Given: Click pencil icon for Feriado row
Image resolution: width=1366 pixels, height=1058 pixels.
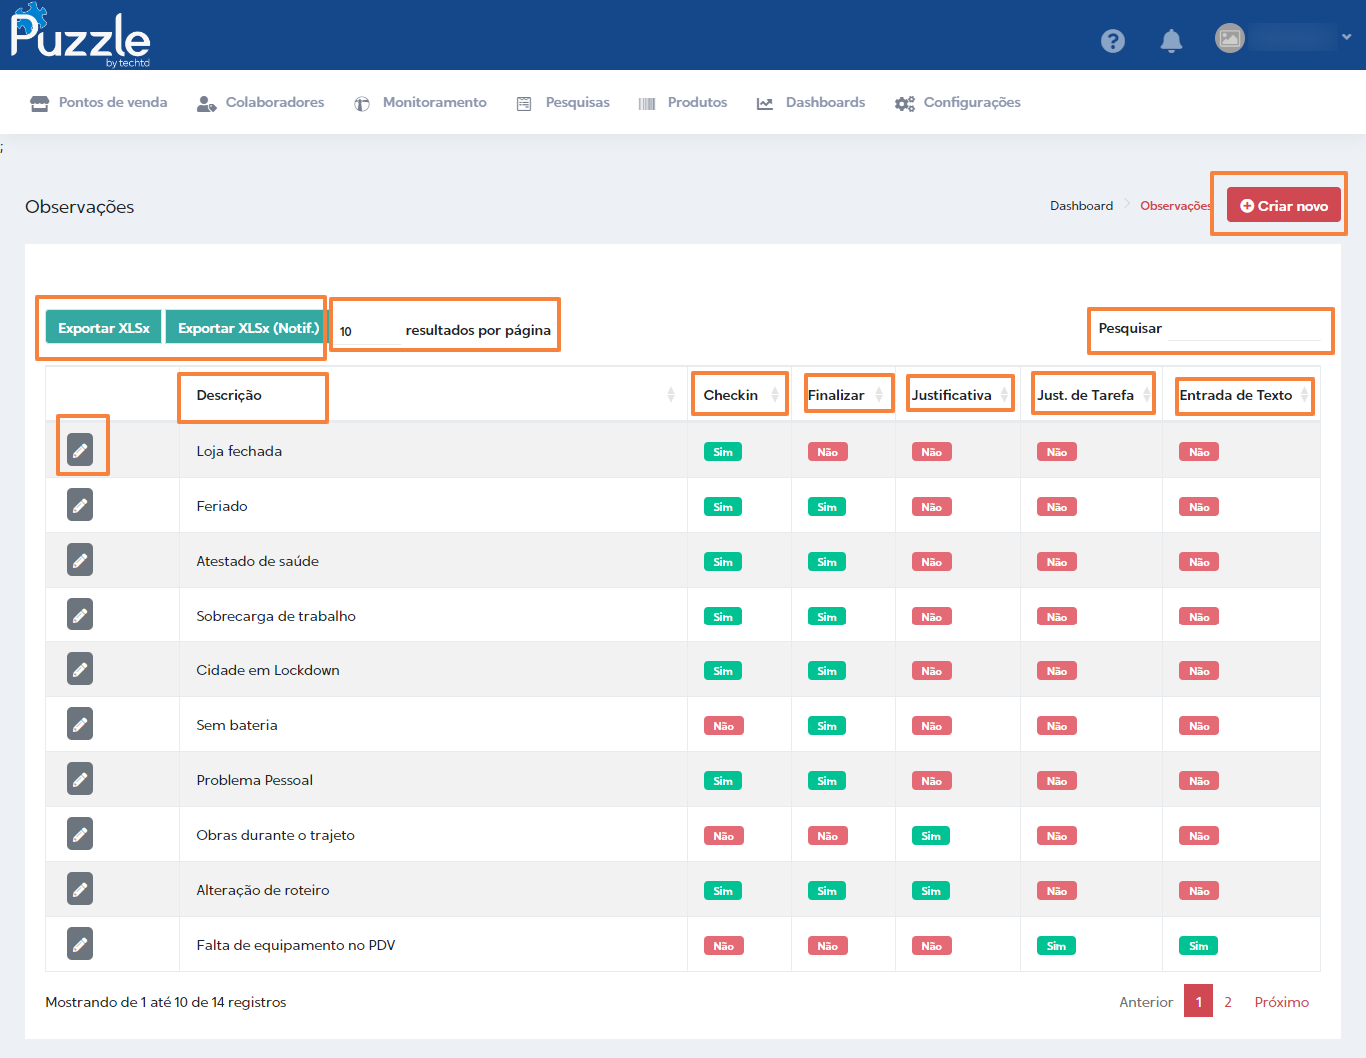Looking at the screenshot, I should point(80,506).
